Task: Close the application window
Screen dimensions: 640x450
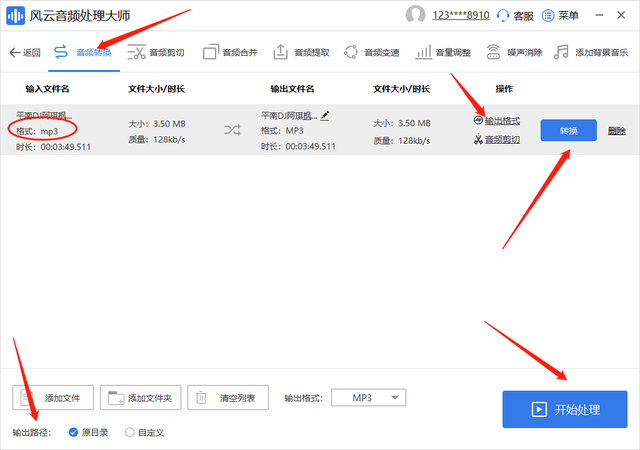Action: pyautogui.click(x=621, y=15)
